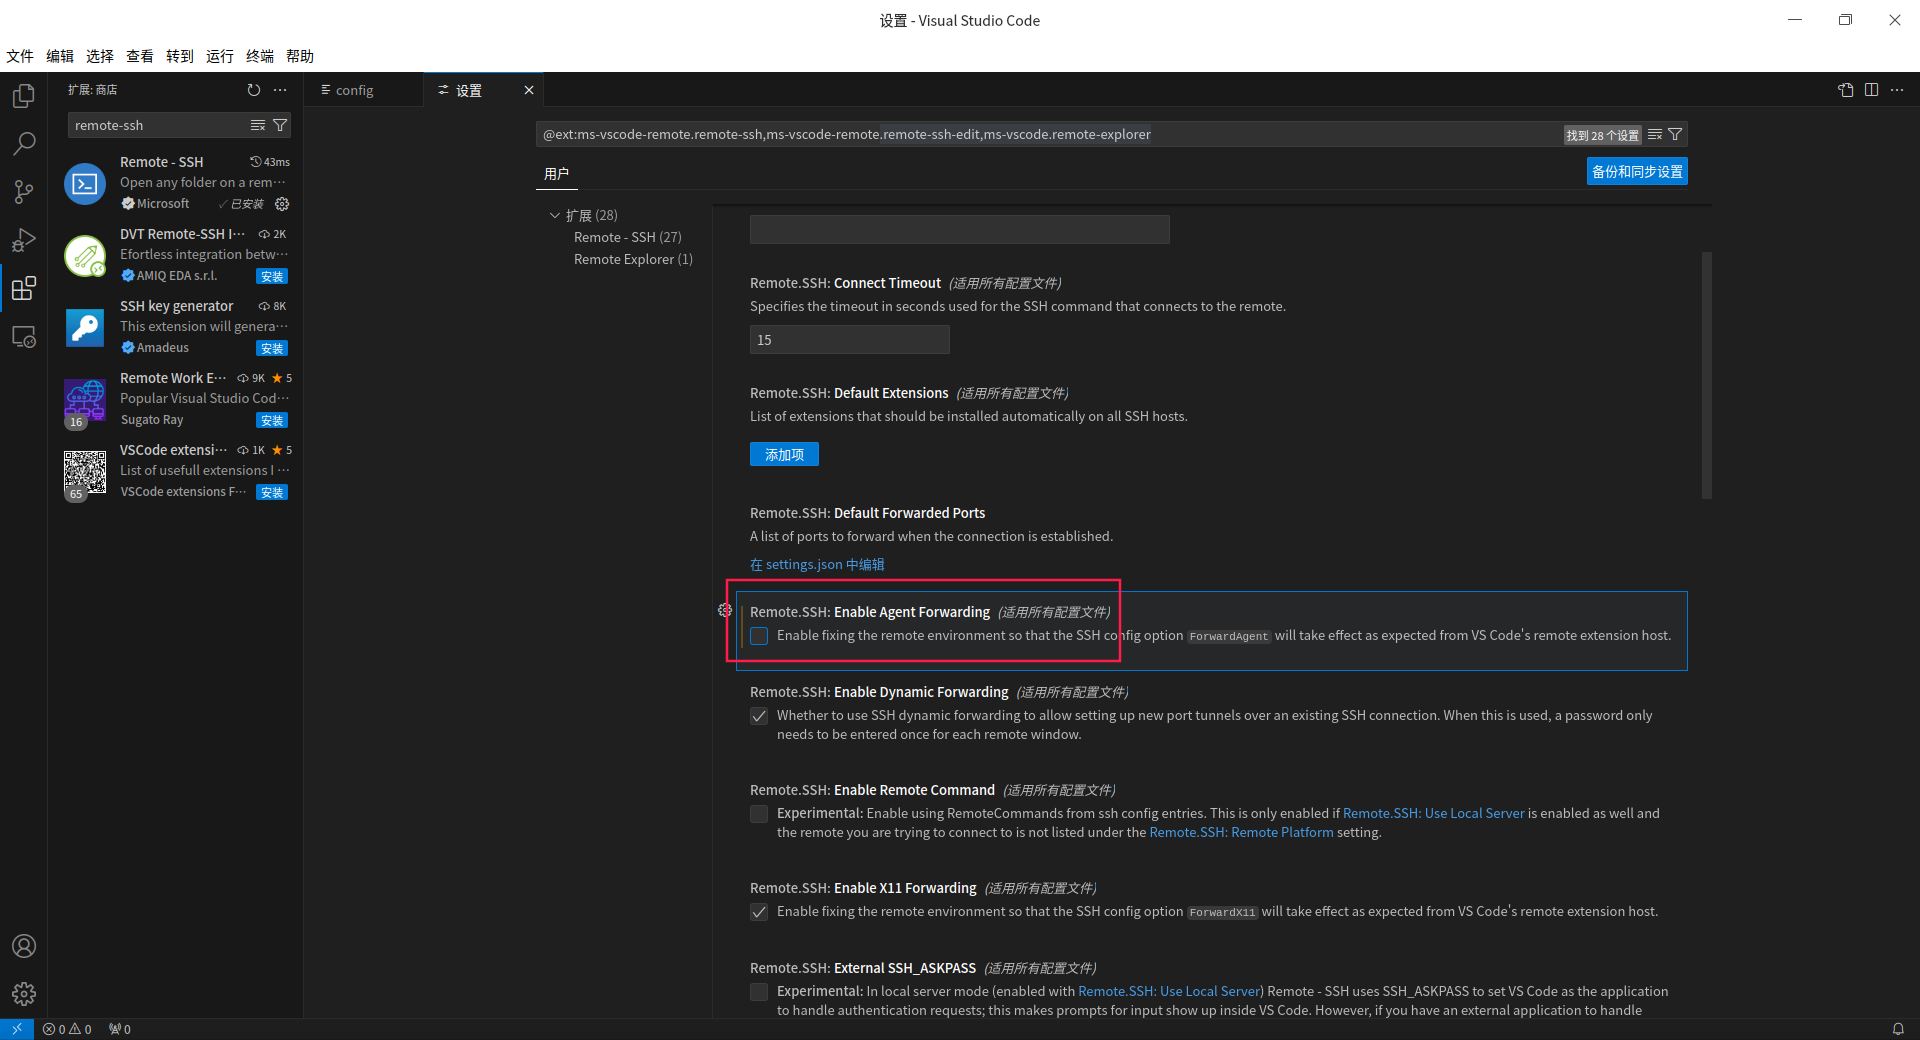Image resolution: width=1920 pixels, height=1040 pixels.
Task: Open gear menu for Enable Agent Forwarding
Action: point(725,610)
